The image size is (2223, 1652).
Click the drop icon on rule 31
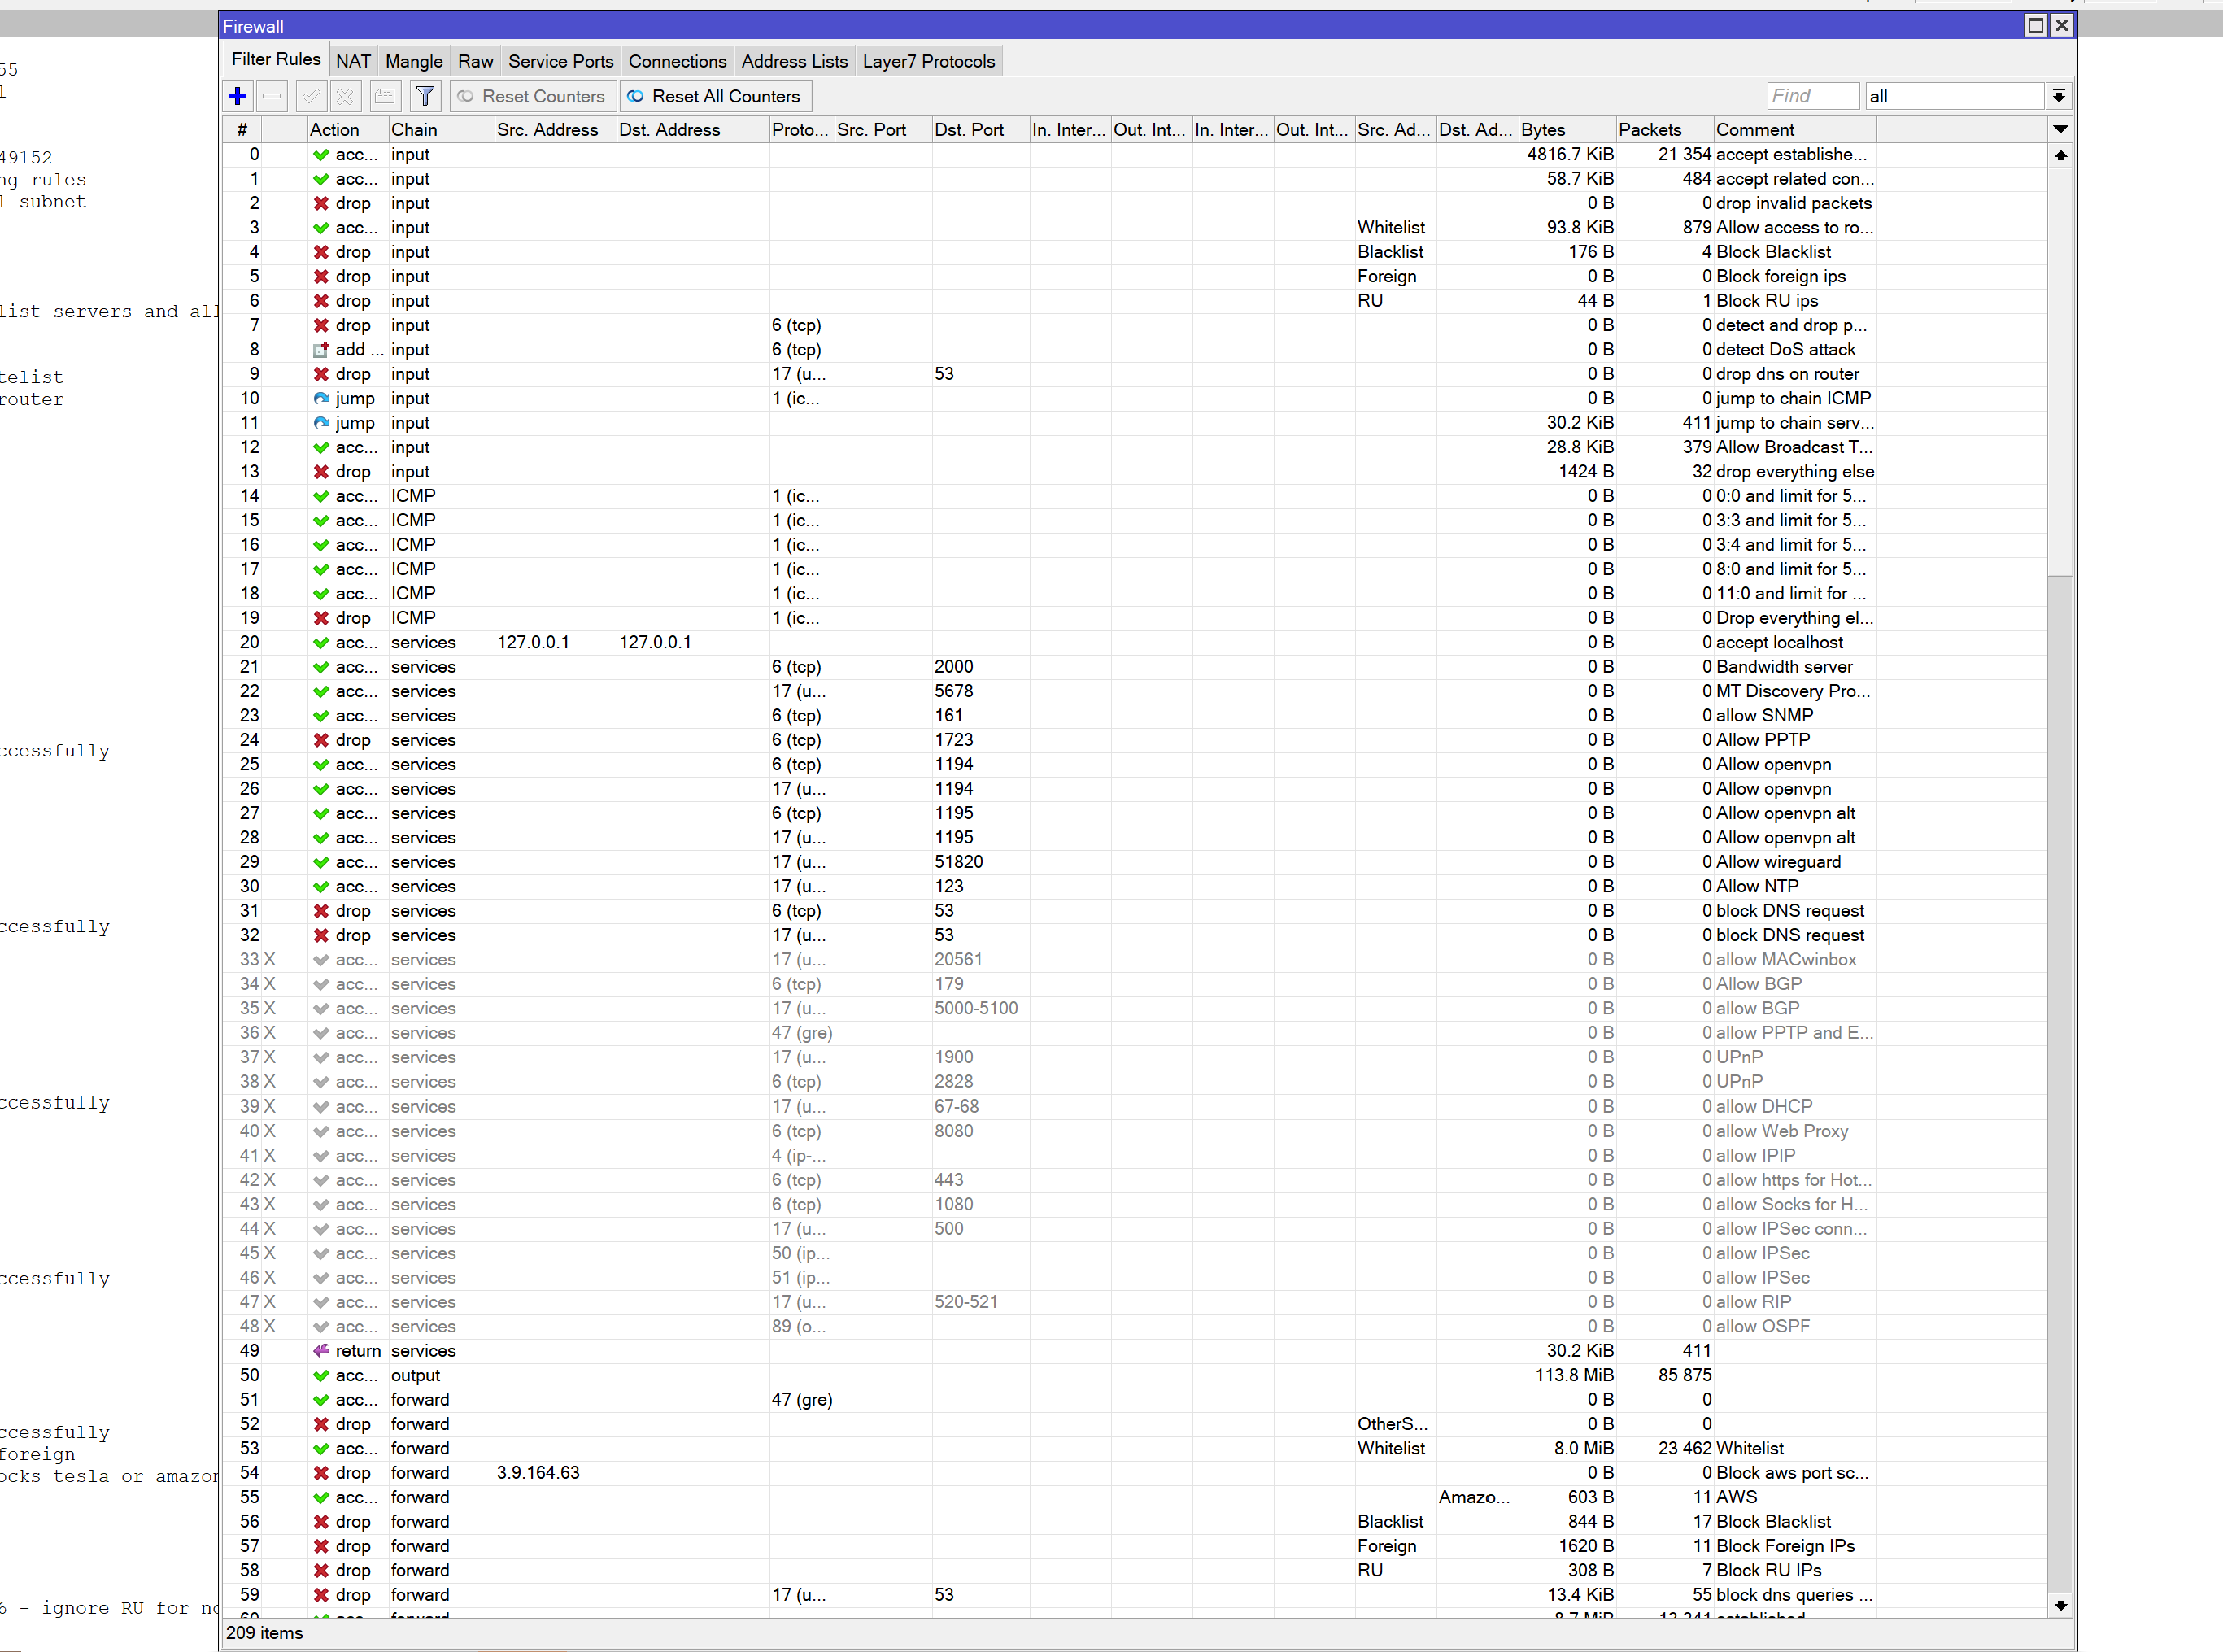[321, 911]
